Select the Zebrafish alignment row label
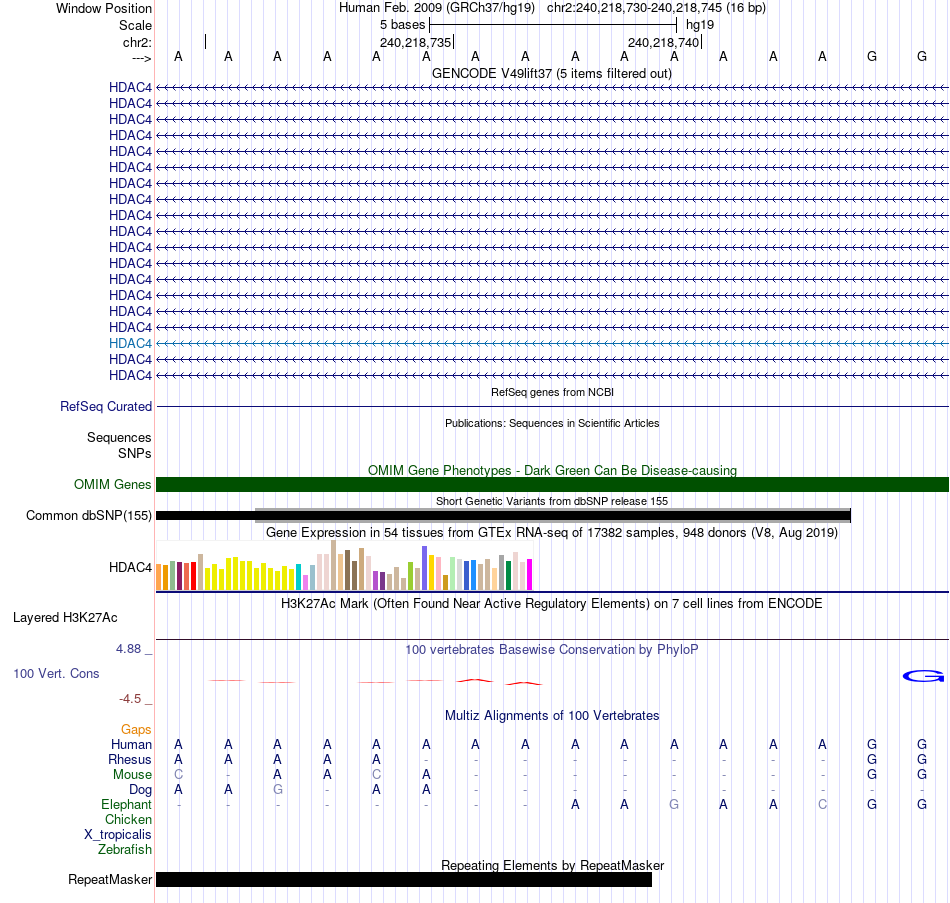The width and height of the screenshot is (950, 903). click(x=125, y=849)
